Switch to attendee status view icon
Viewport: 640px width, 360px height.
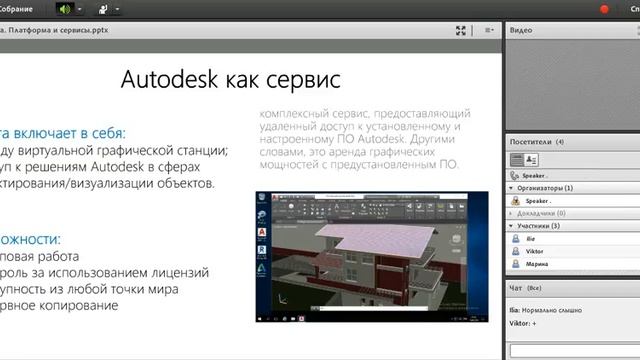click(531, 160)
